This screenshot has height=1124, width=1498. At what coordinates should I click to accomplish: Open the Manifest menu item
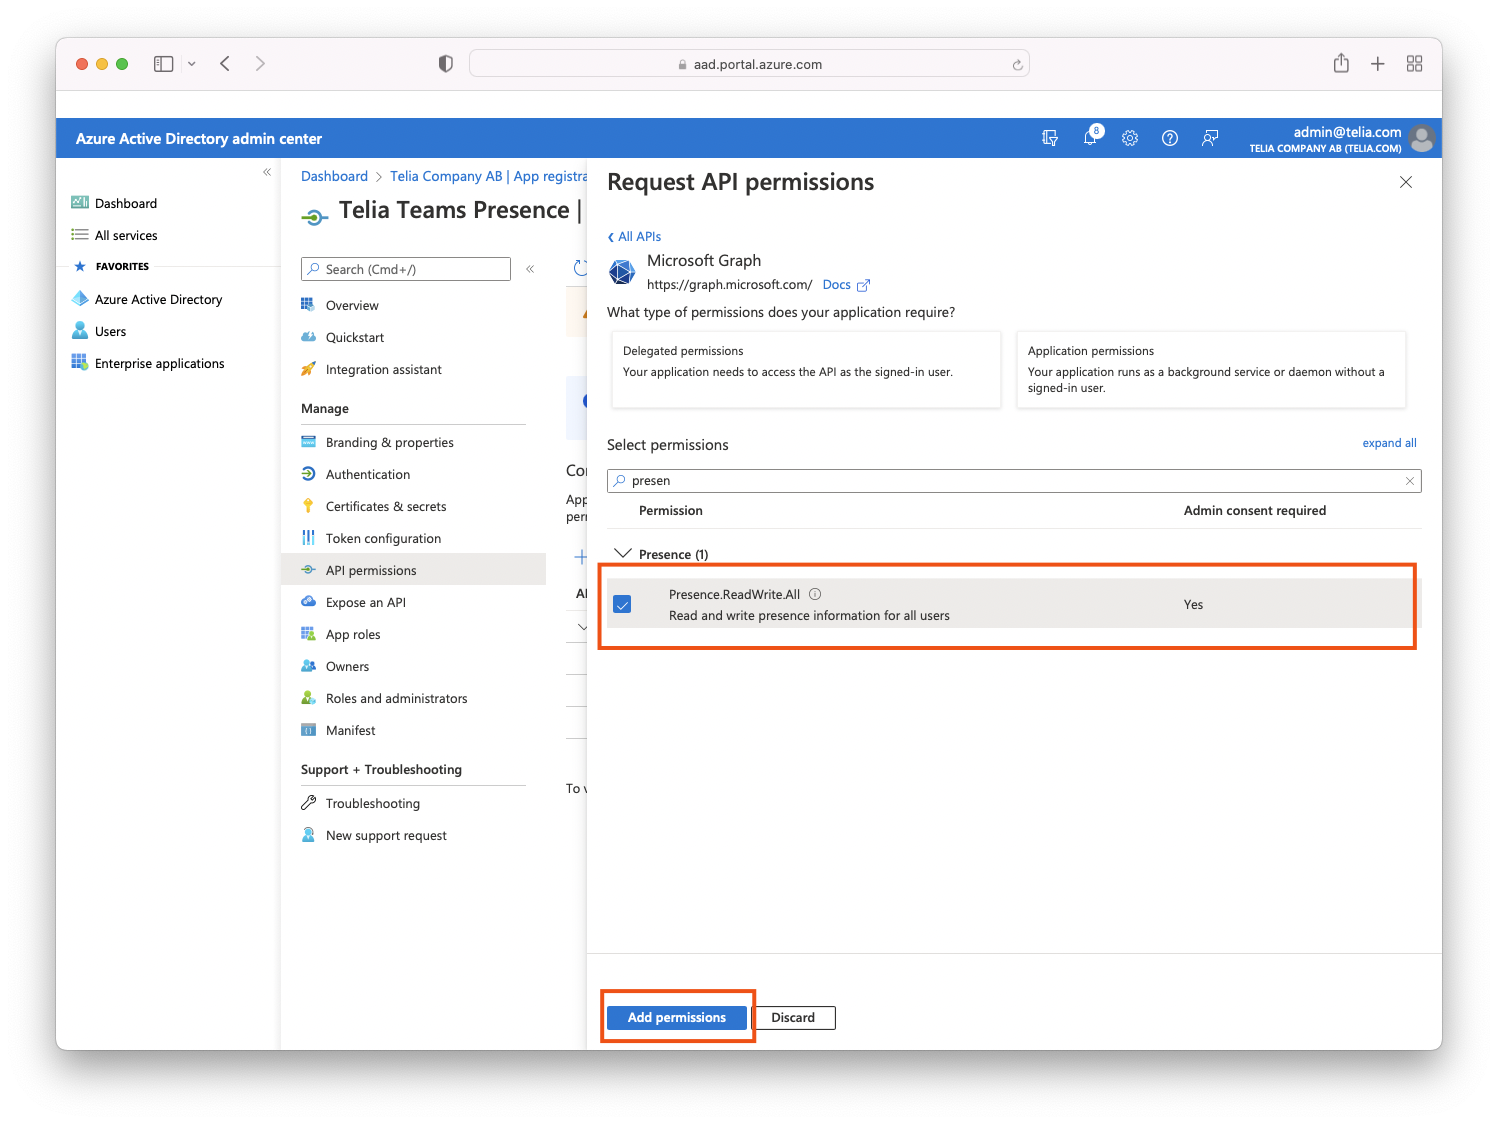(350, 730)
